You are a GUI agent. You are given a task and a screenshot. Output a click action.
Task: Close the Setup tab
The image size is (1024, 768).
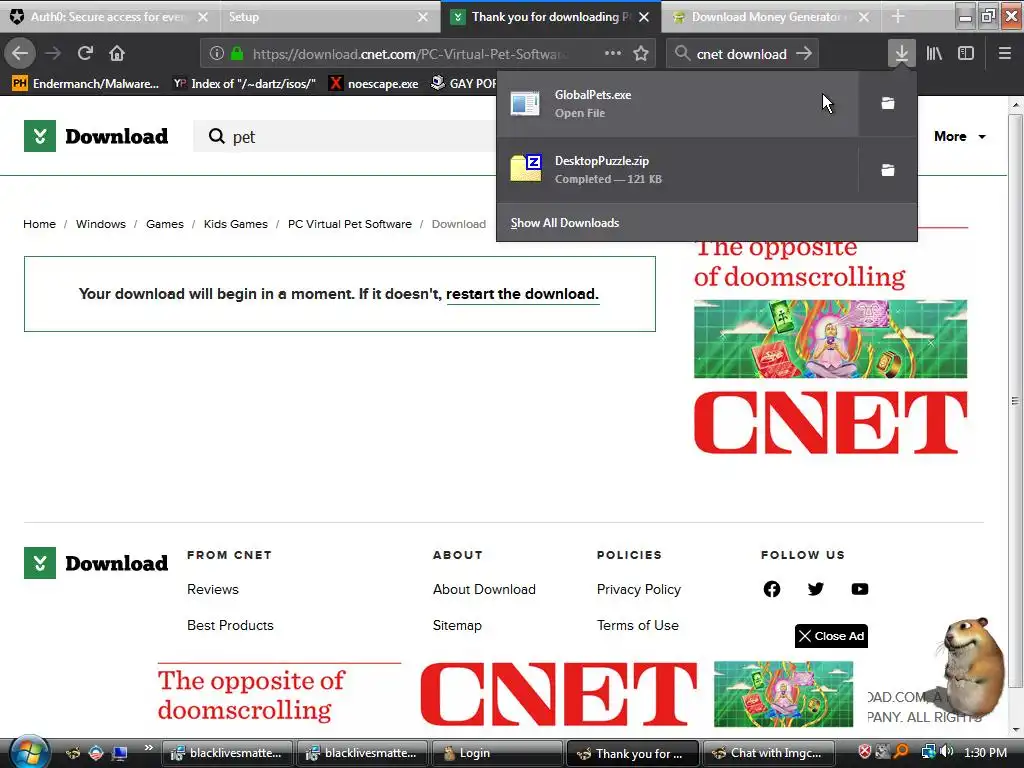click(423, 17)
